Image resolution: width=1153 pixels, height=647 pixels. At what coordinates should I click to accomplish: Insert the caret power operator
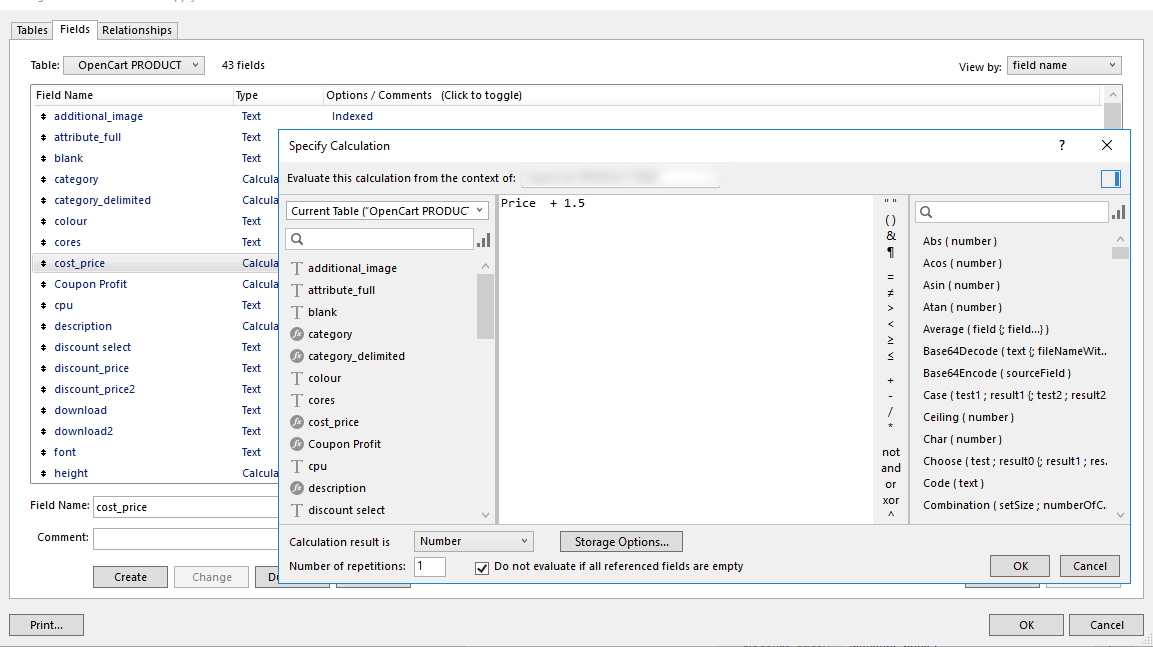pos(890,515)
